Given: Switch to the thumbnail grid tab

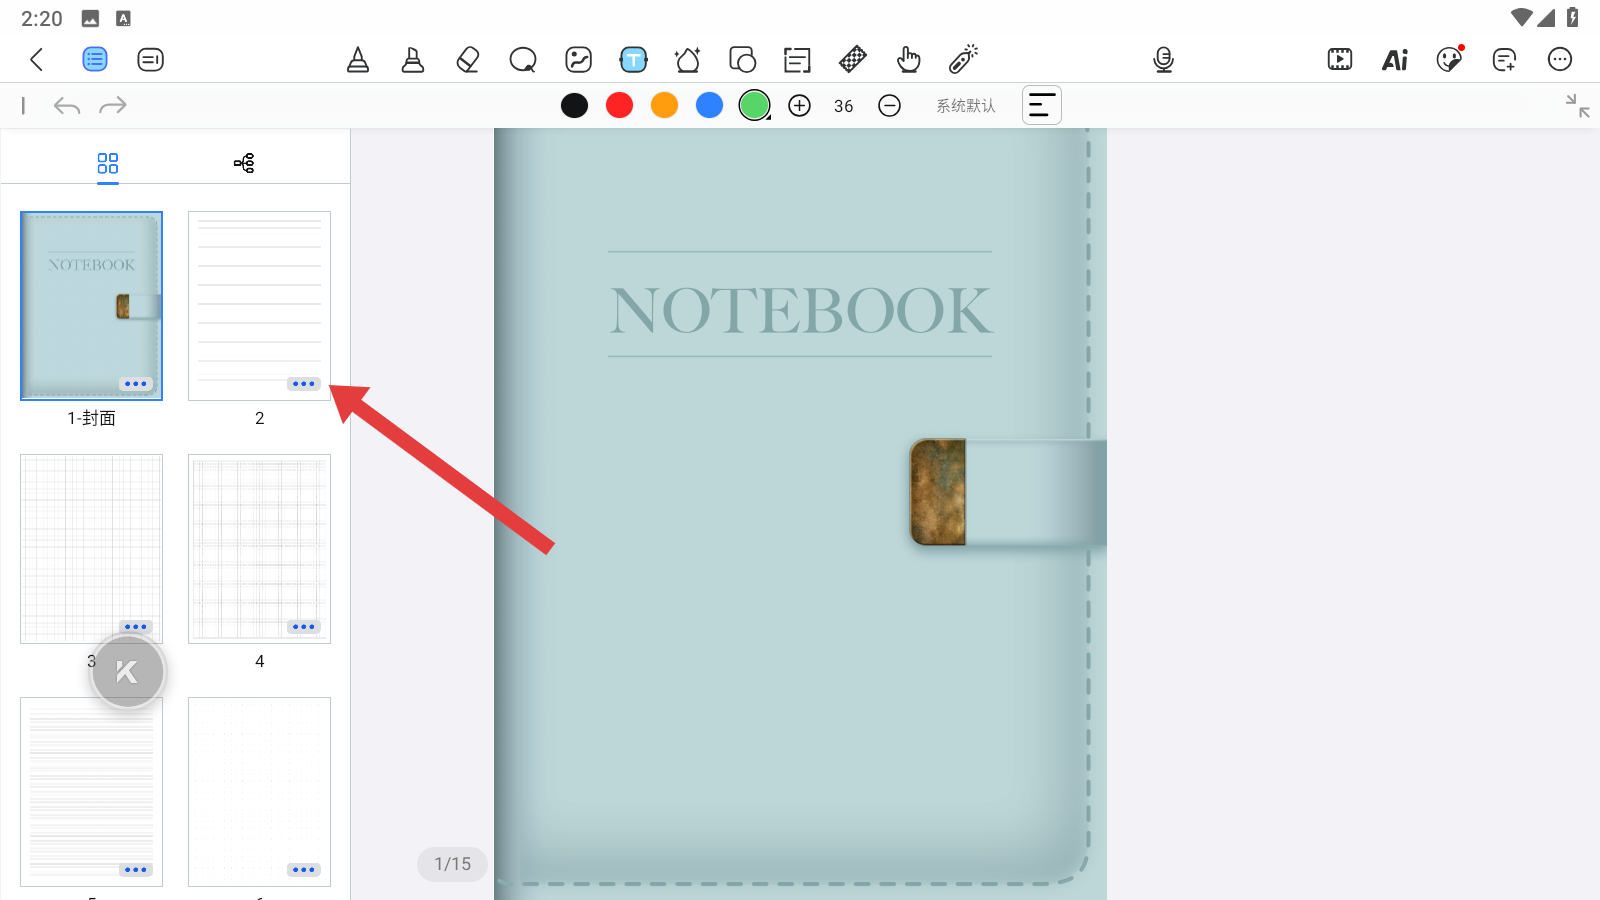Looking at the screenshot, I should [x=108, y=163].
